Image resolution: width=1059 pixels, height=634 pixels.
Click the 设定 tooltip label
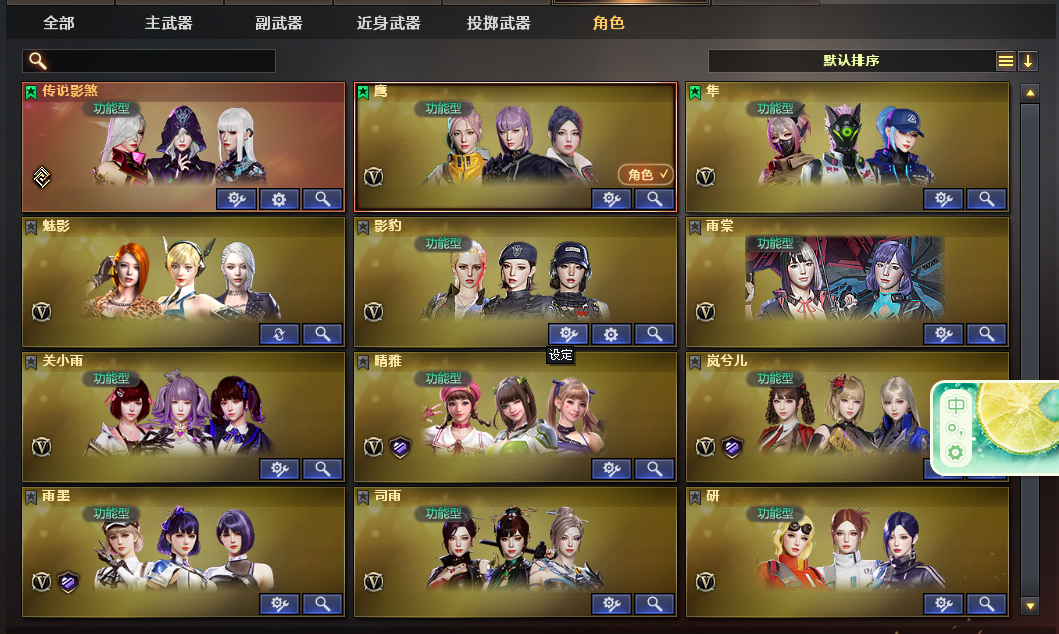tap(561, 355)
